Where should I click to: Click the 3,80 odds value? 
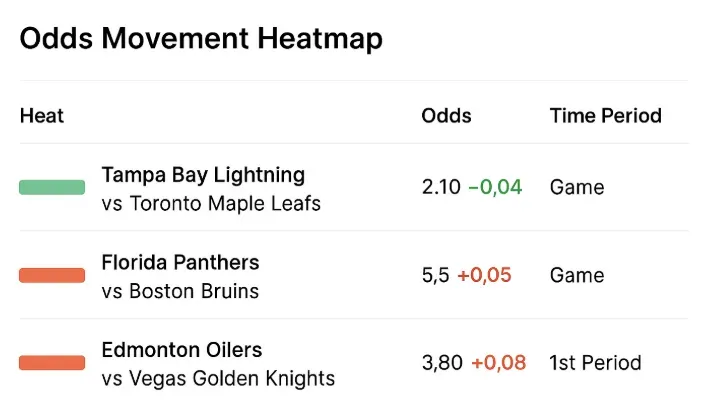click(x=441, y=363)
